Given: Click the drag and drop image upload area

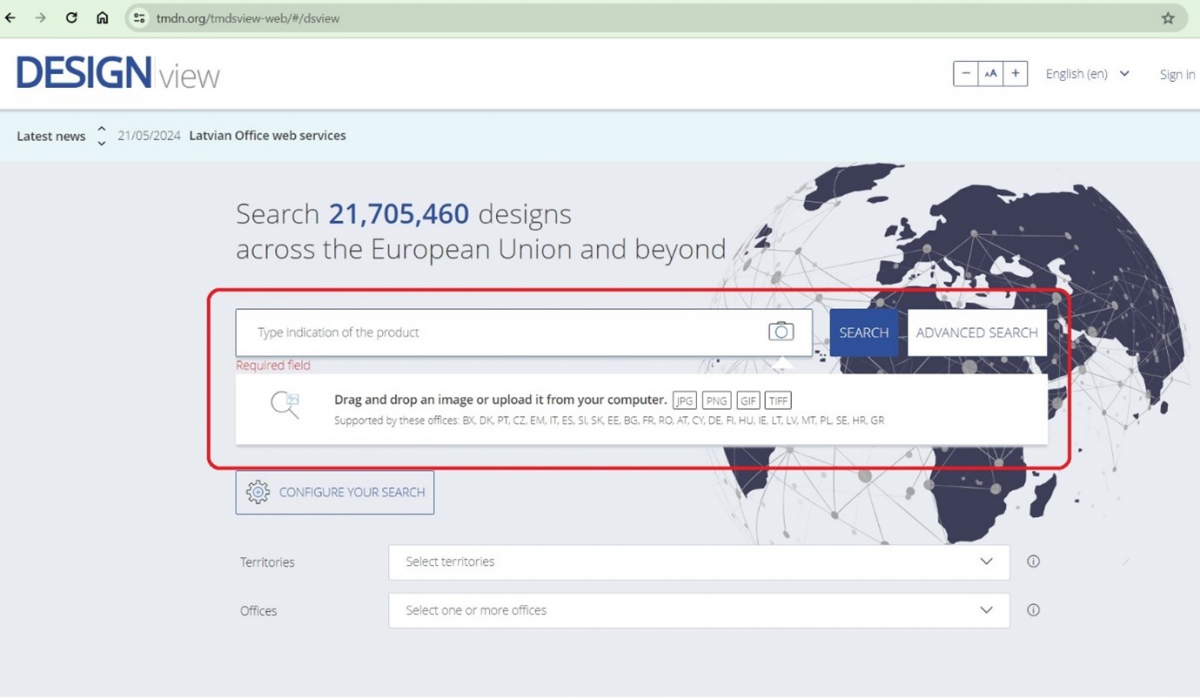Looking at the screenshot, I should tap(642, 409).
